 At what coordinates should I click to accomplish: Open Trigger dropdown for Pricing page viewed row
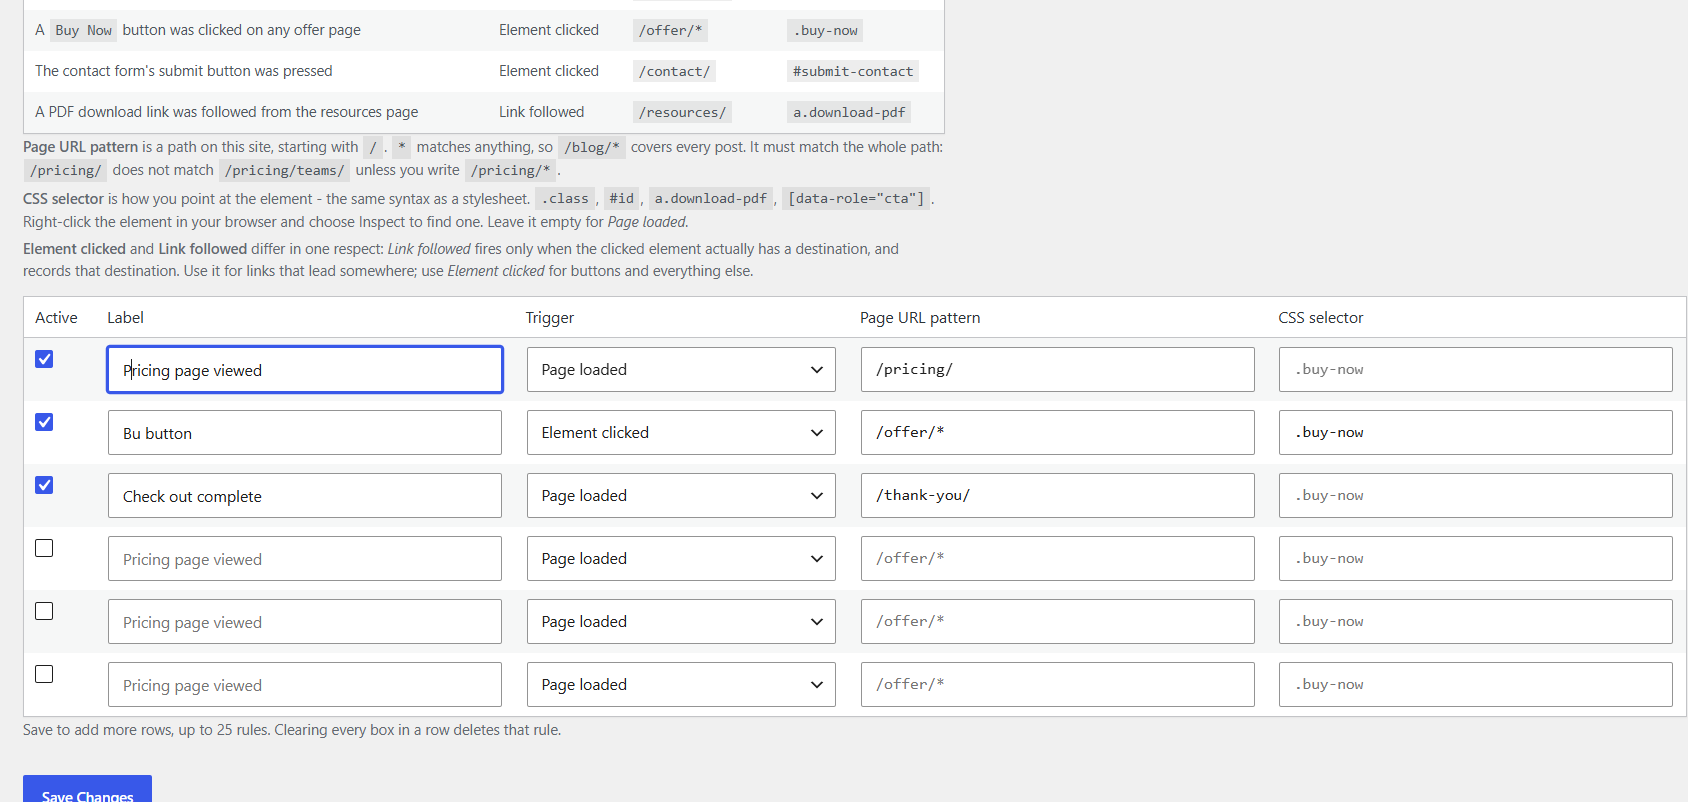click(681, 370)
